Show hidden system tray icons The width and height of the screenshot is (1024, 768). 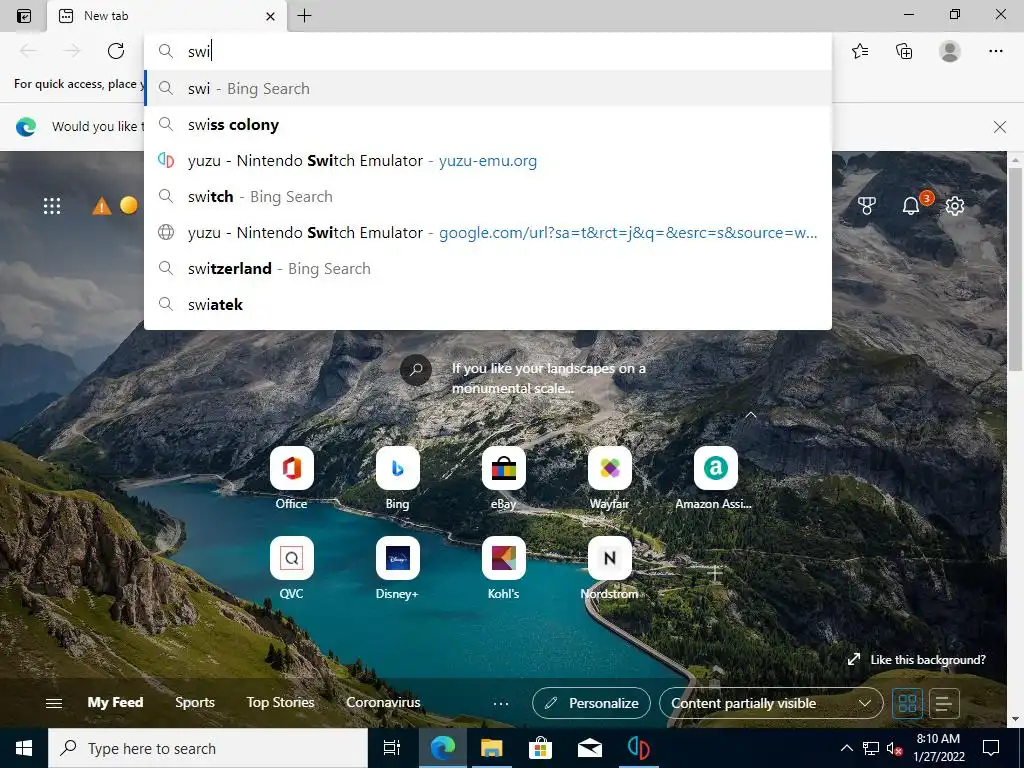(846, 748)
